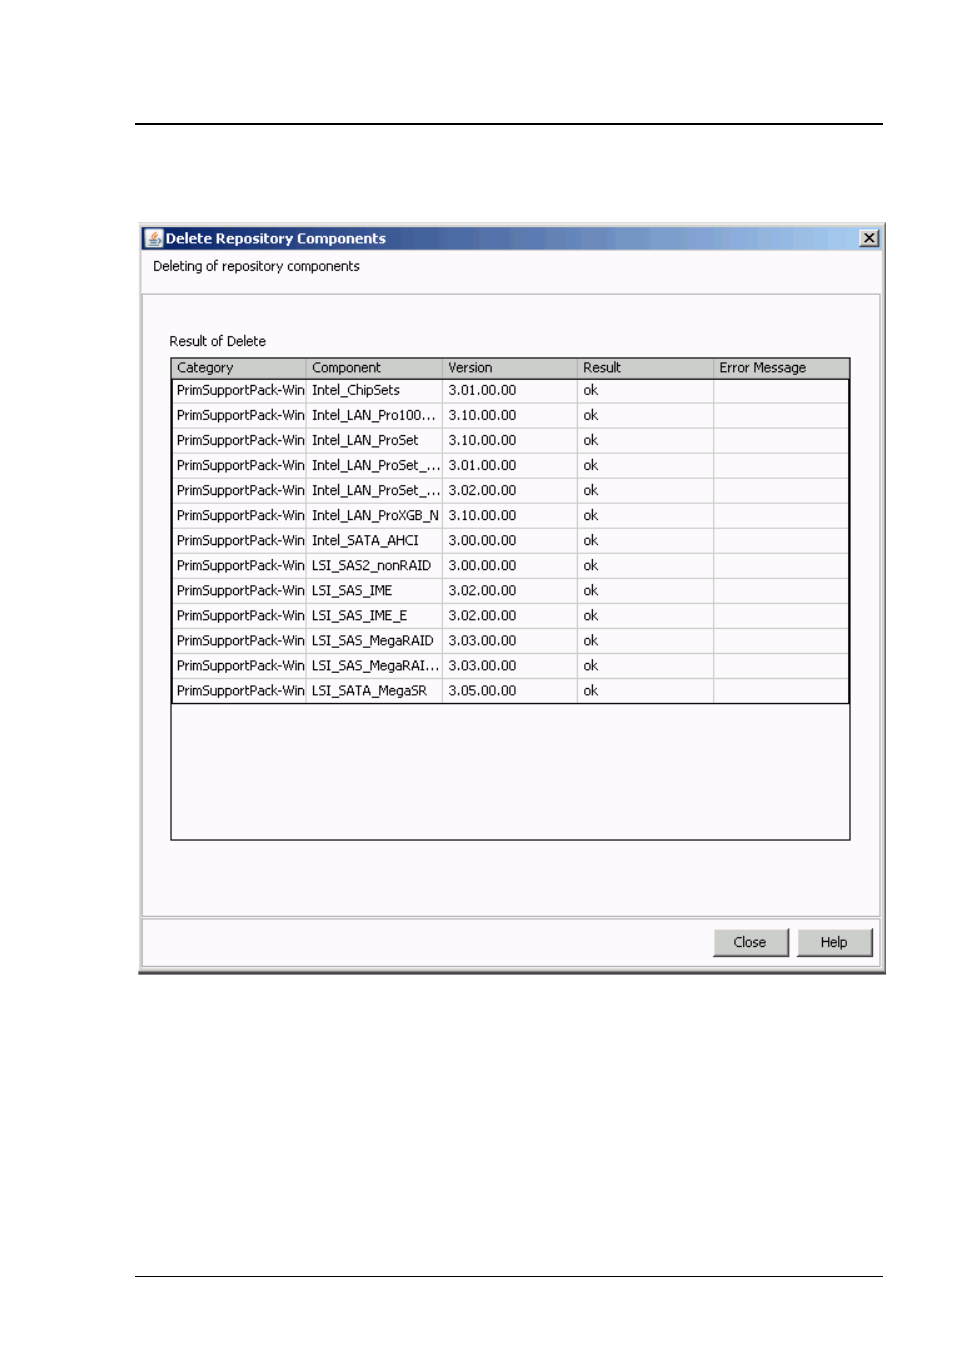
Task: Click the ok result for LSI_SATA_MegaSR
Action: [x=645, y=690]
